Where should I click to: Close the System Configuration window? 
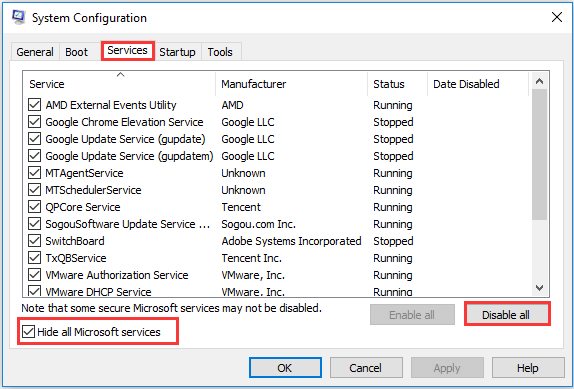[557, 17]
